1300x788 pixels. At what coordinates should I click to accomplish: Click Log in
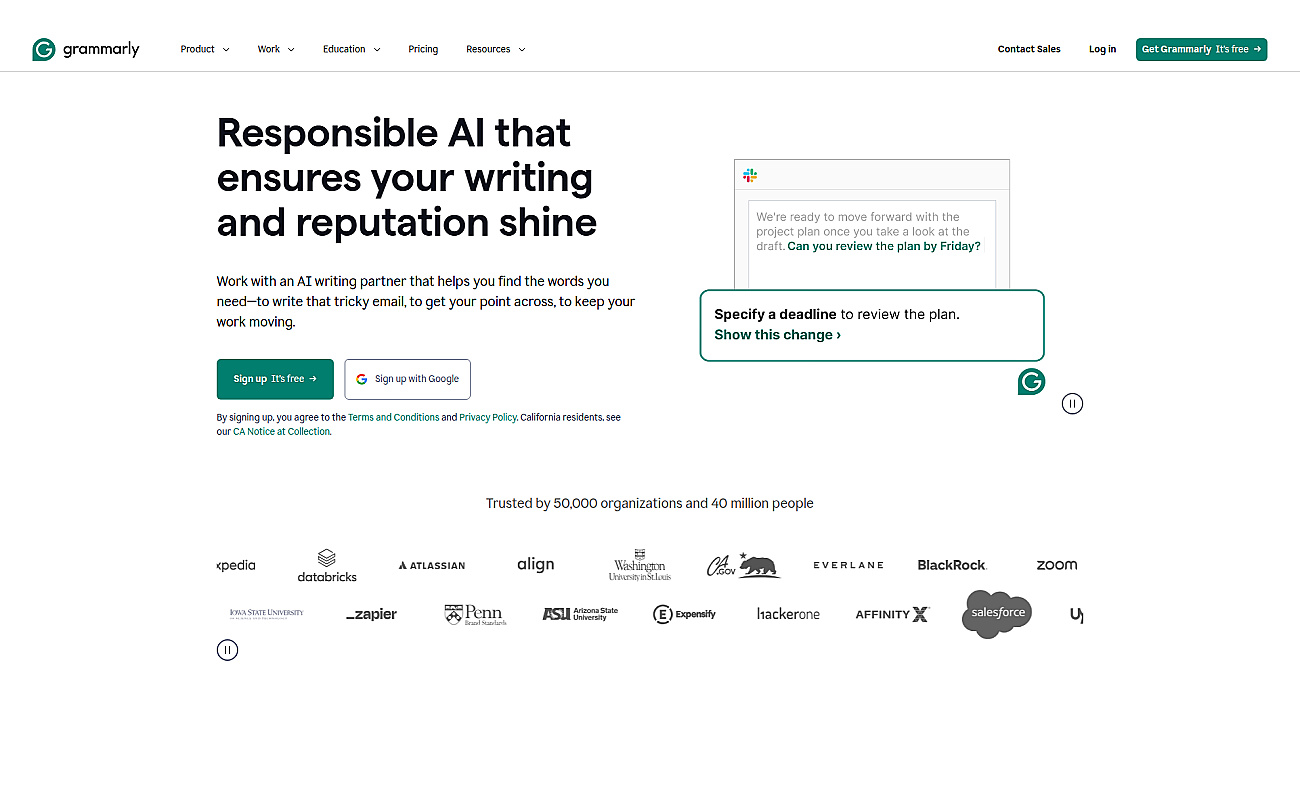[x=1102, y=49]
